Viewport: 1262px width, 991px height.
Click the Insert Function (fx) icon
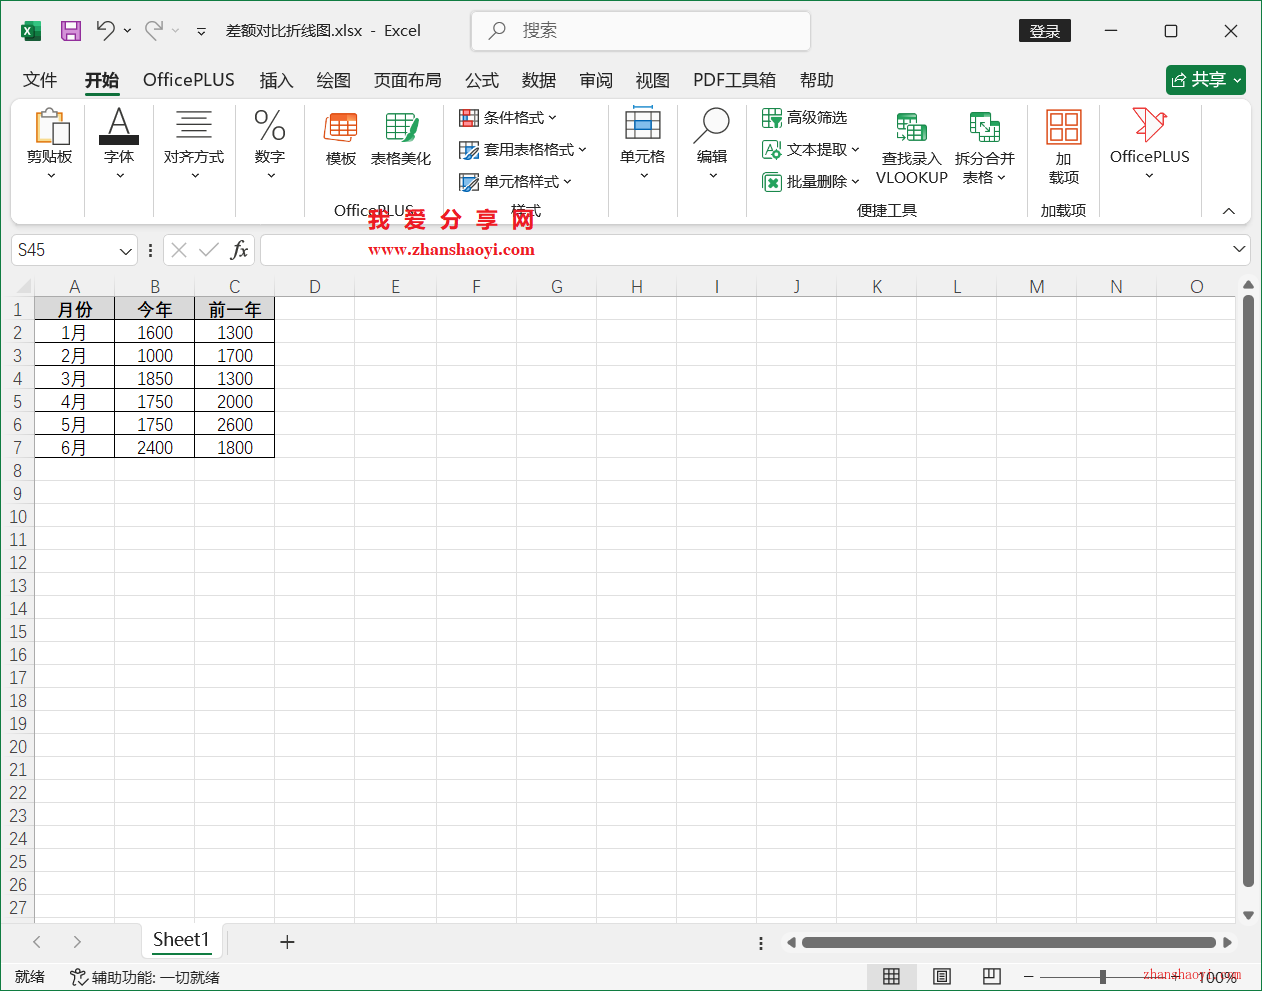click(239, 250)
